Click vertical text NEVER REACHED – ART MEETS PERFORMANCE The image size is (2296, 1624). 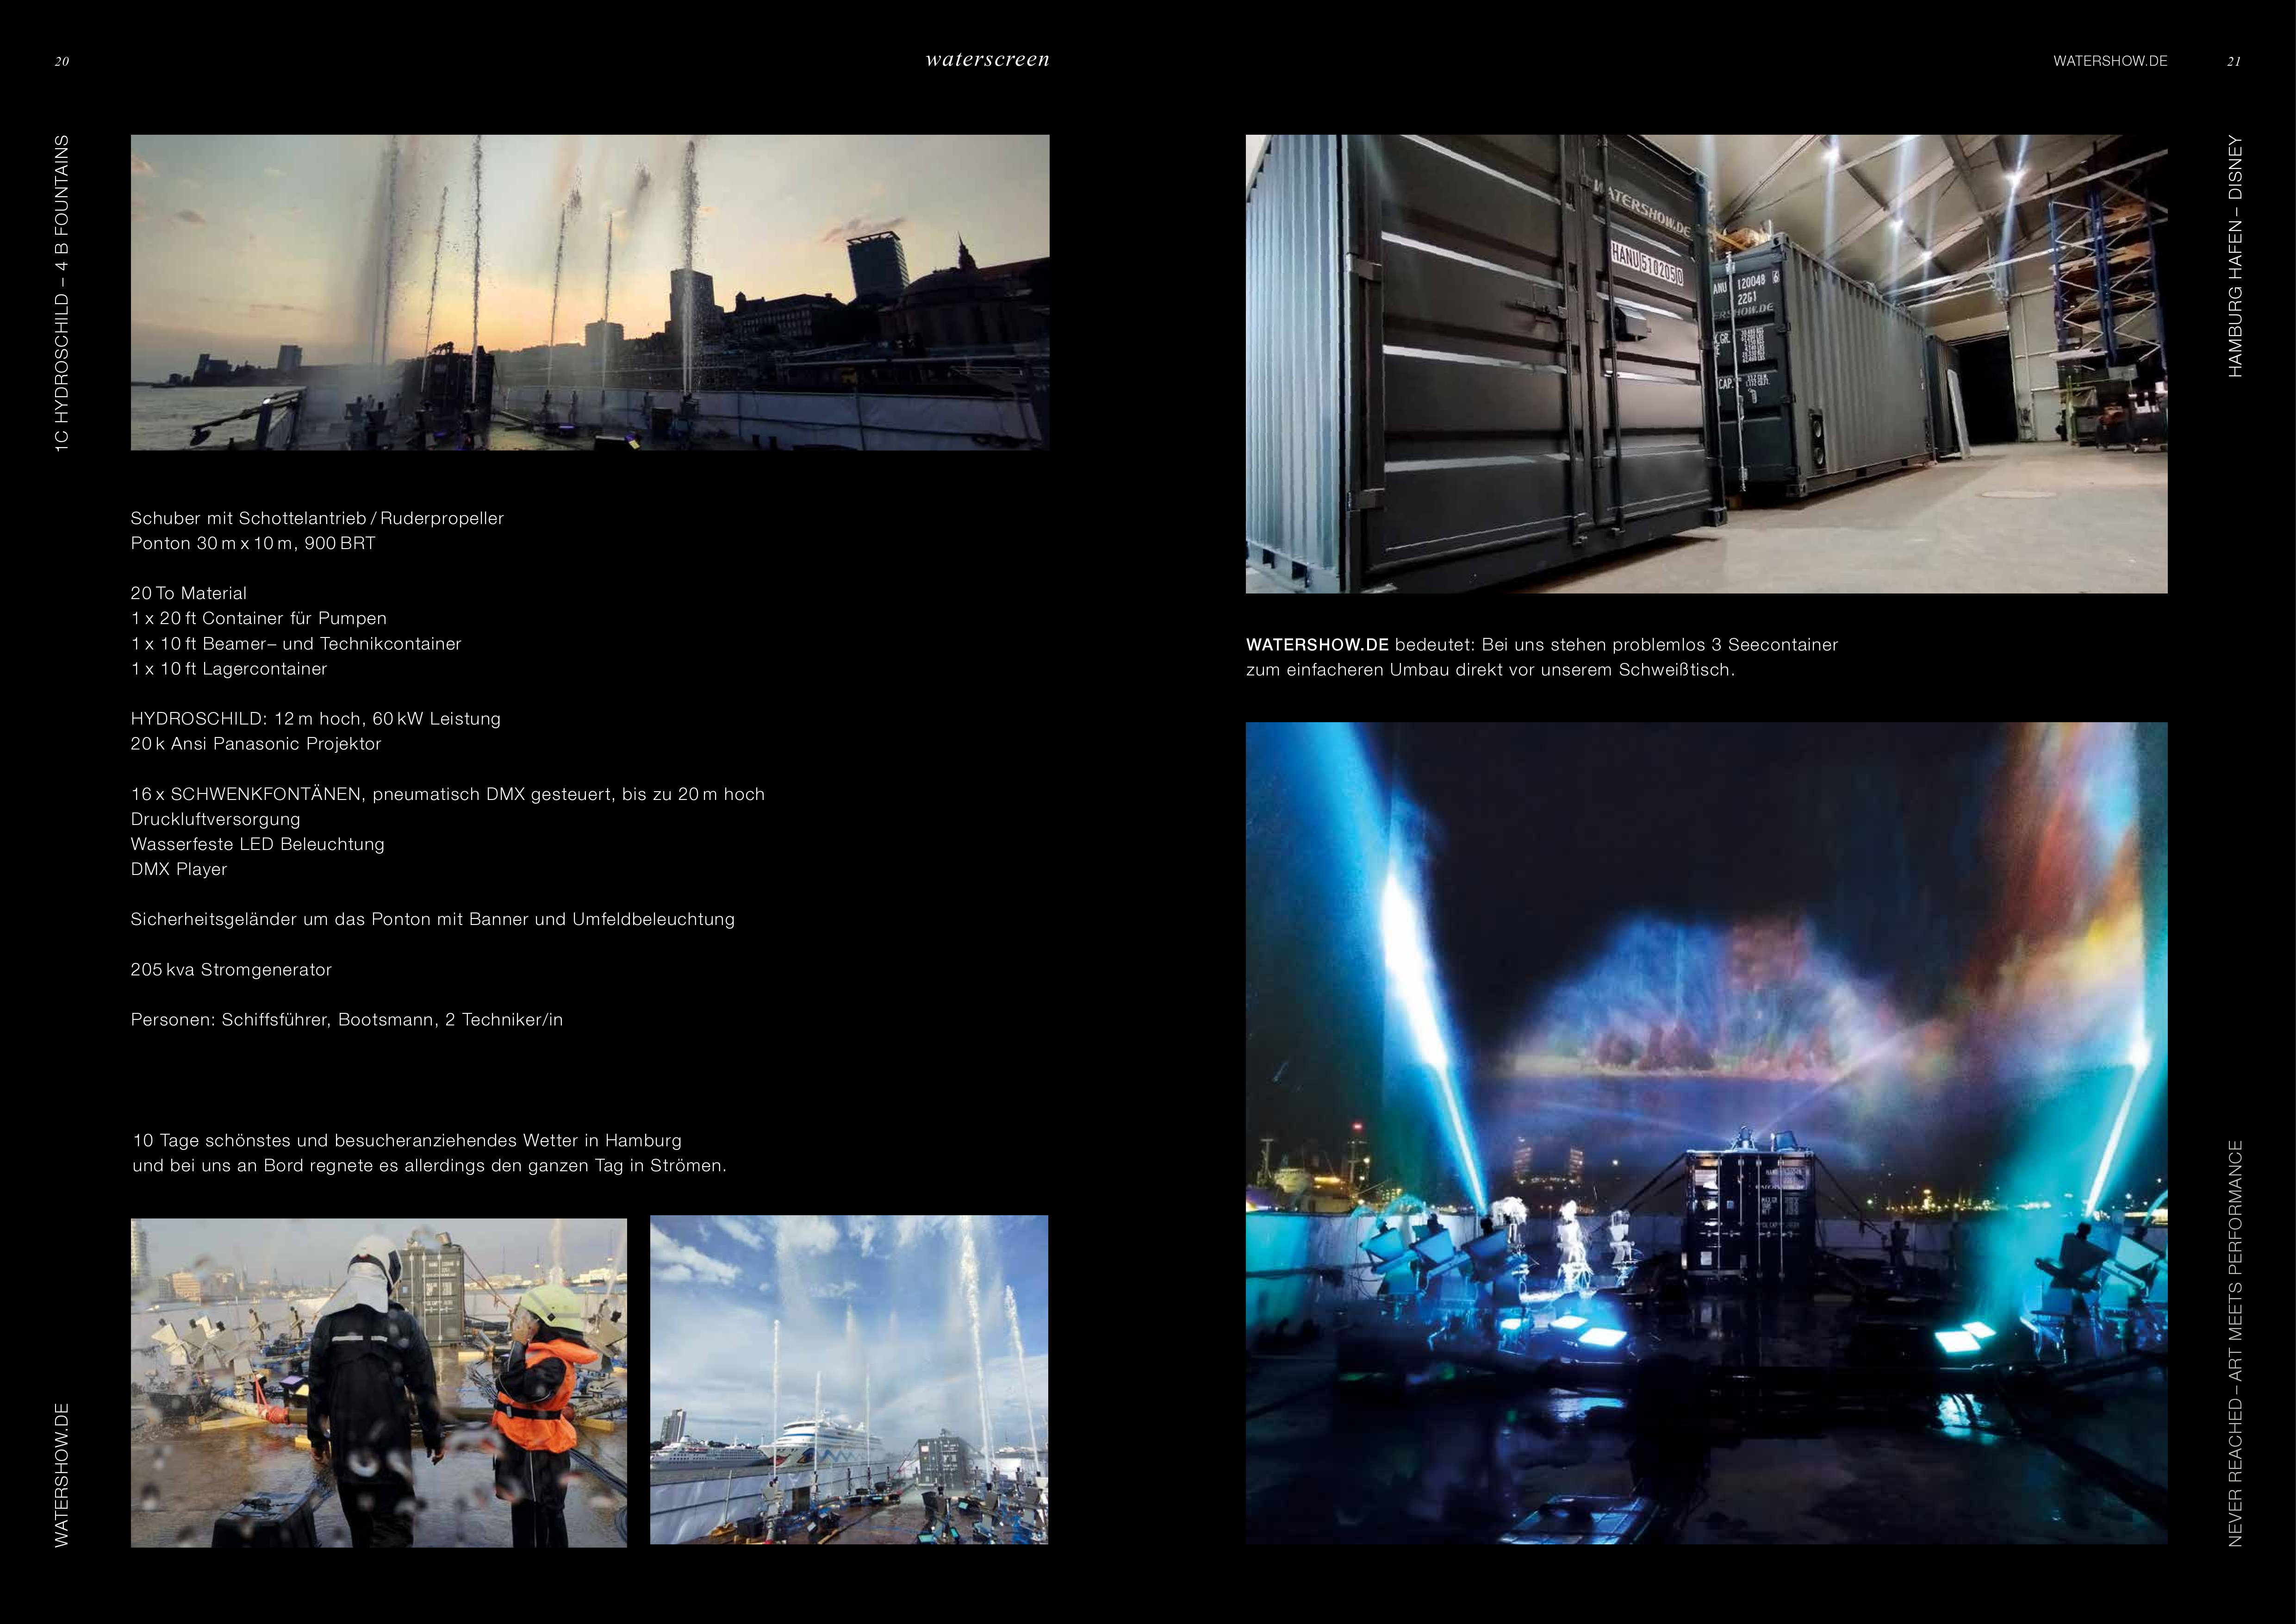2235,1343
